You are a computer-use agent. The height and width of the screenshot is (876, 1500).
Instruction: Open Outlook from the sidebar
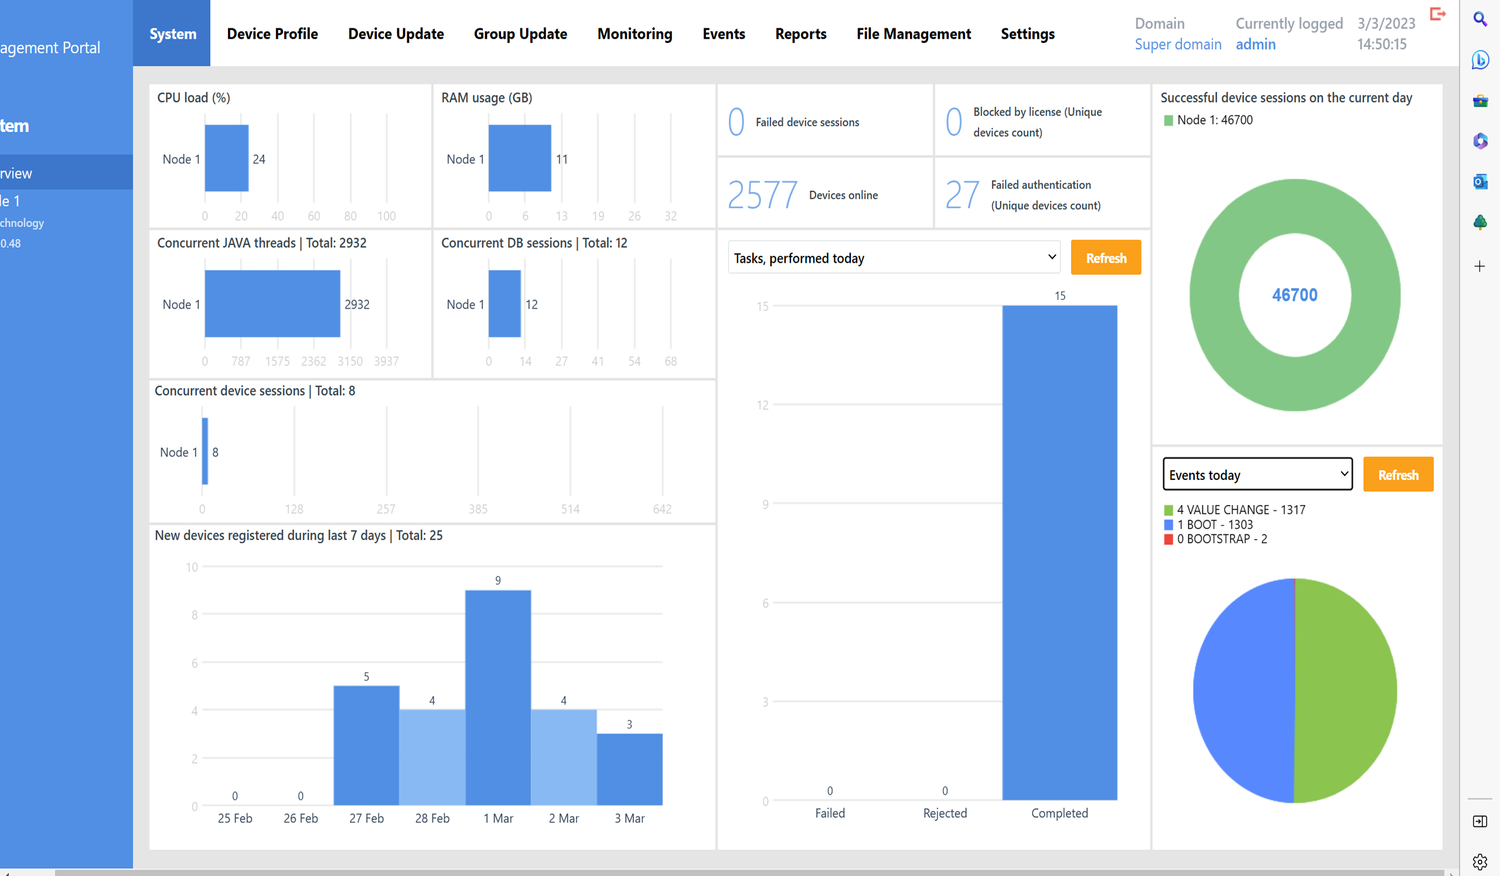(1480, 182)
